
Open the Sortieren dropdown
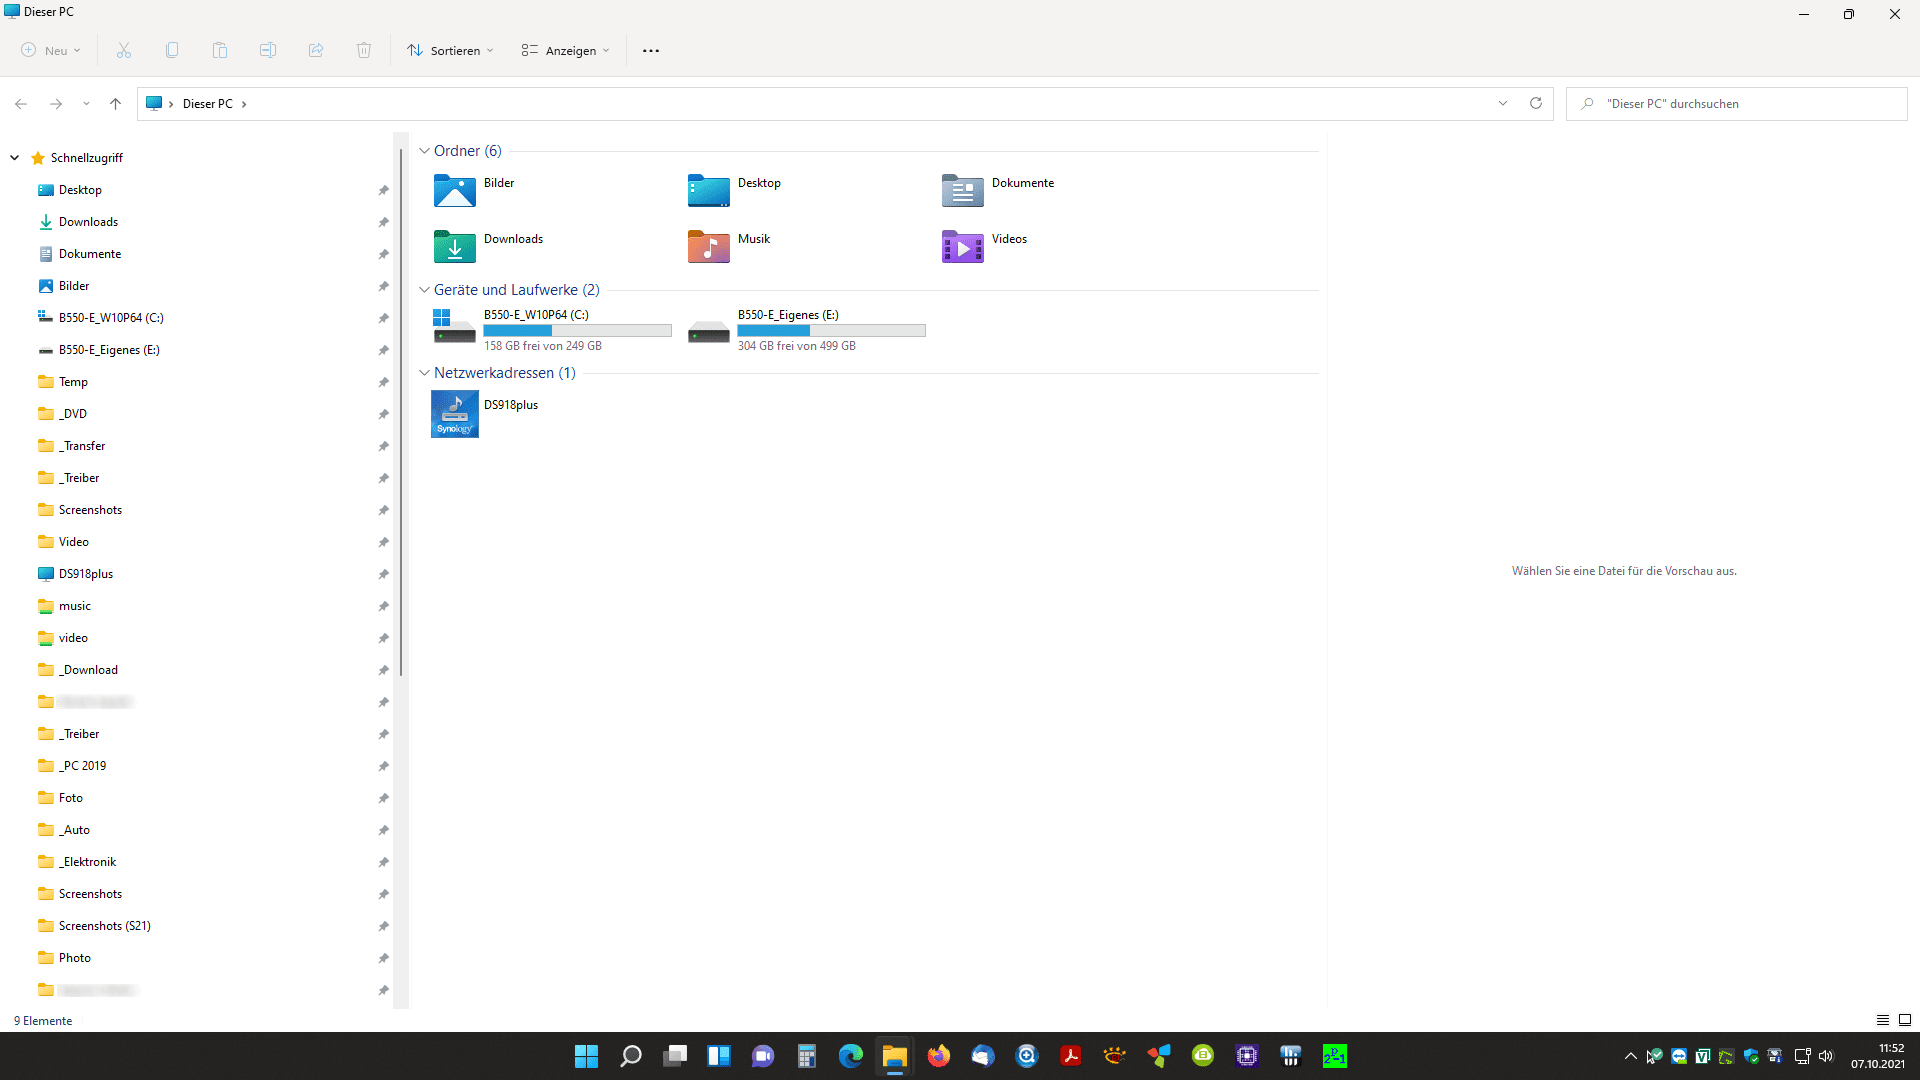pyautogui.click(x=450, y=51)
